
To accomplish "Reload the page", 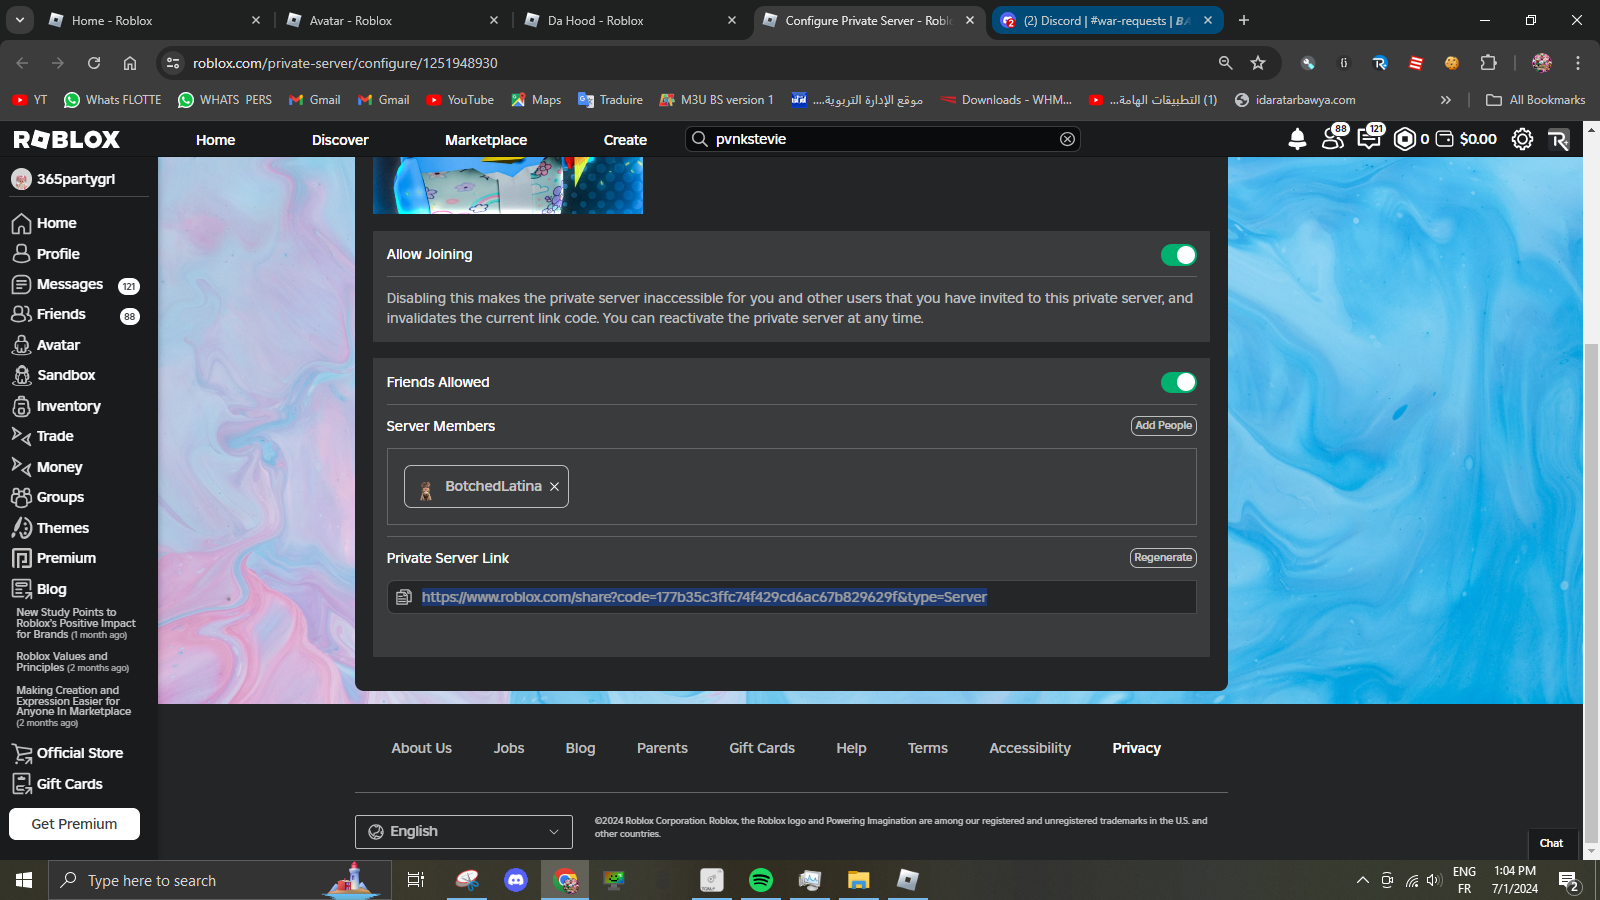I will 94,63.
